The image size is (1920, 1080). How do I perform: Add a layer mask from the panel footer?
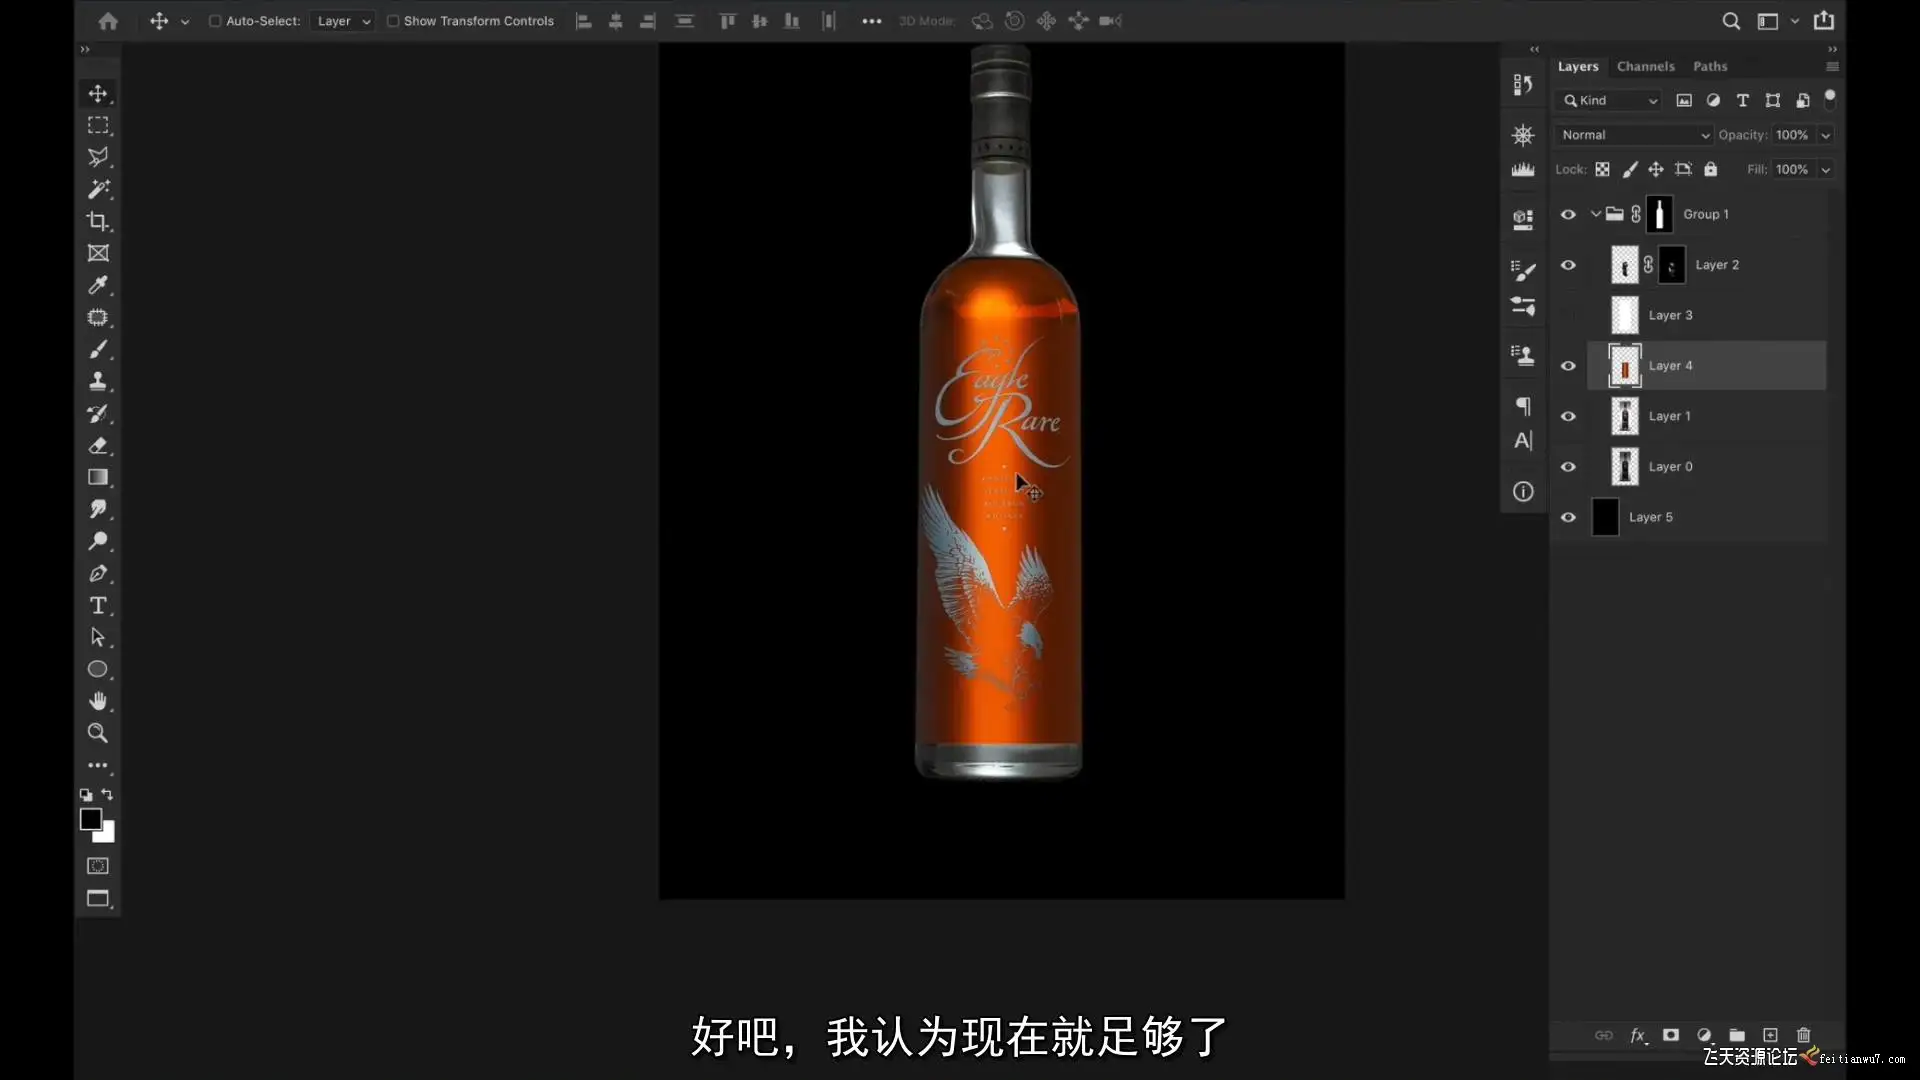1670,1035
